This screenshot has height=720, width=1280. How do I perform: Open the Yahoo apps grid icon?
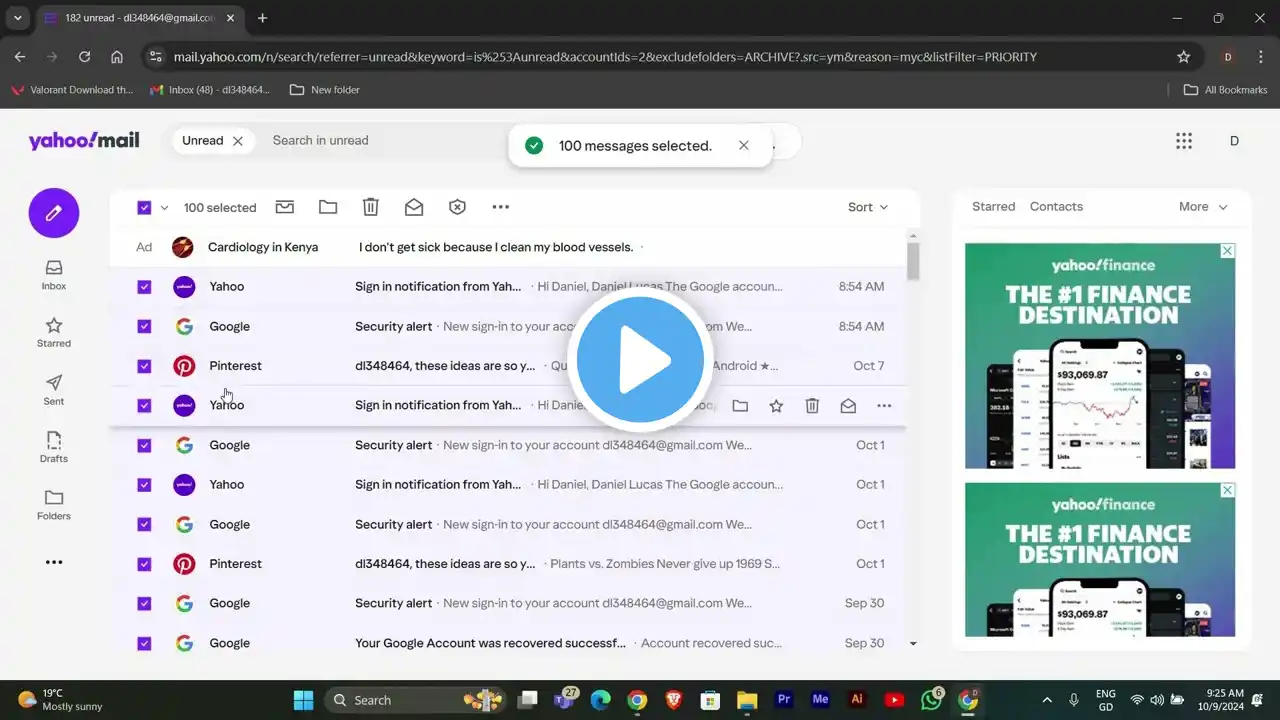[x=1184, y=141]
